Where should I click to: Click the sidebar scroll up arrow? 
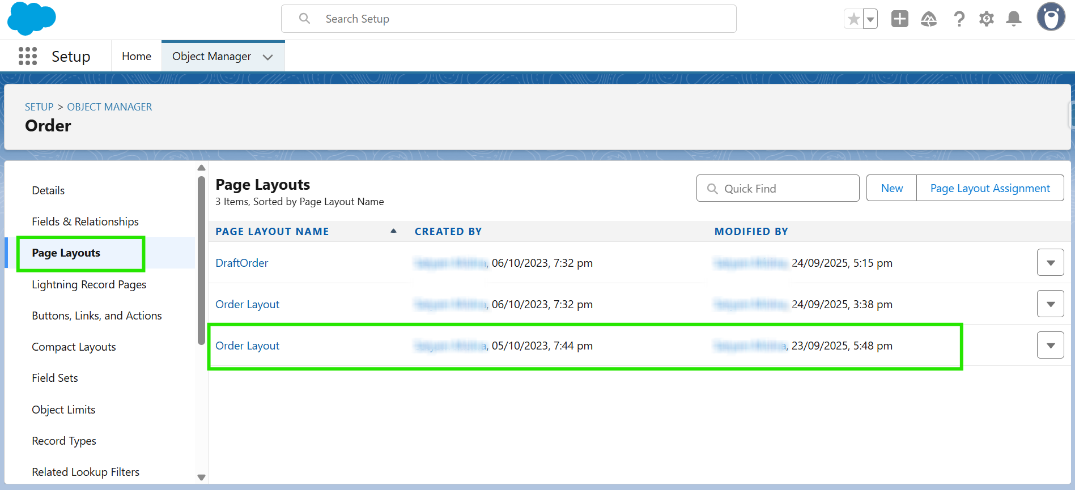click(x=201, y=168)
